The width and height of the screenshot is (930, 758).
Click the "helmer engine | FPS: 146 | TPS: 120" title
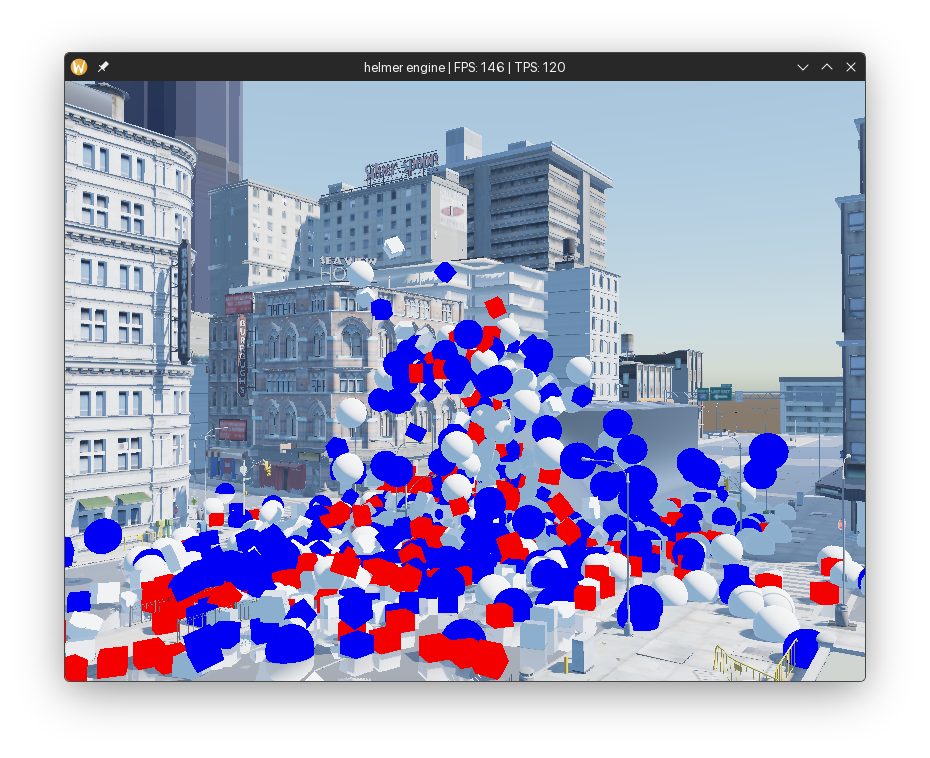[x=464, y=68]
